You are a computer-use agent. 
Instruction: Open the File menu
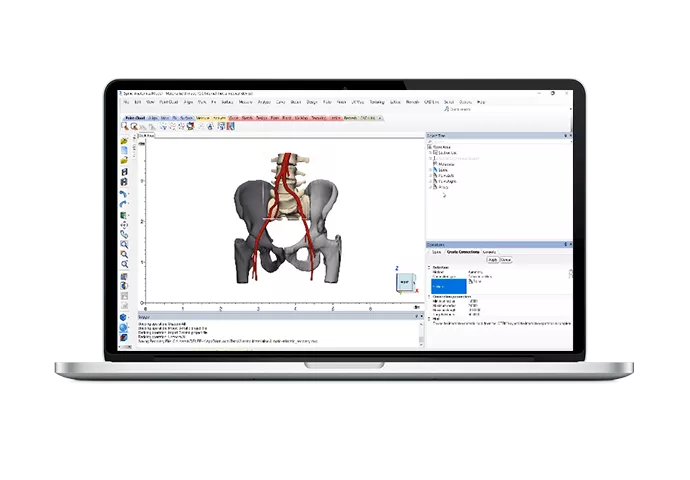coord(126,102)
